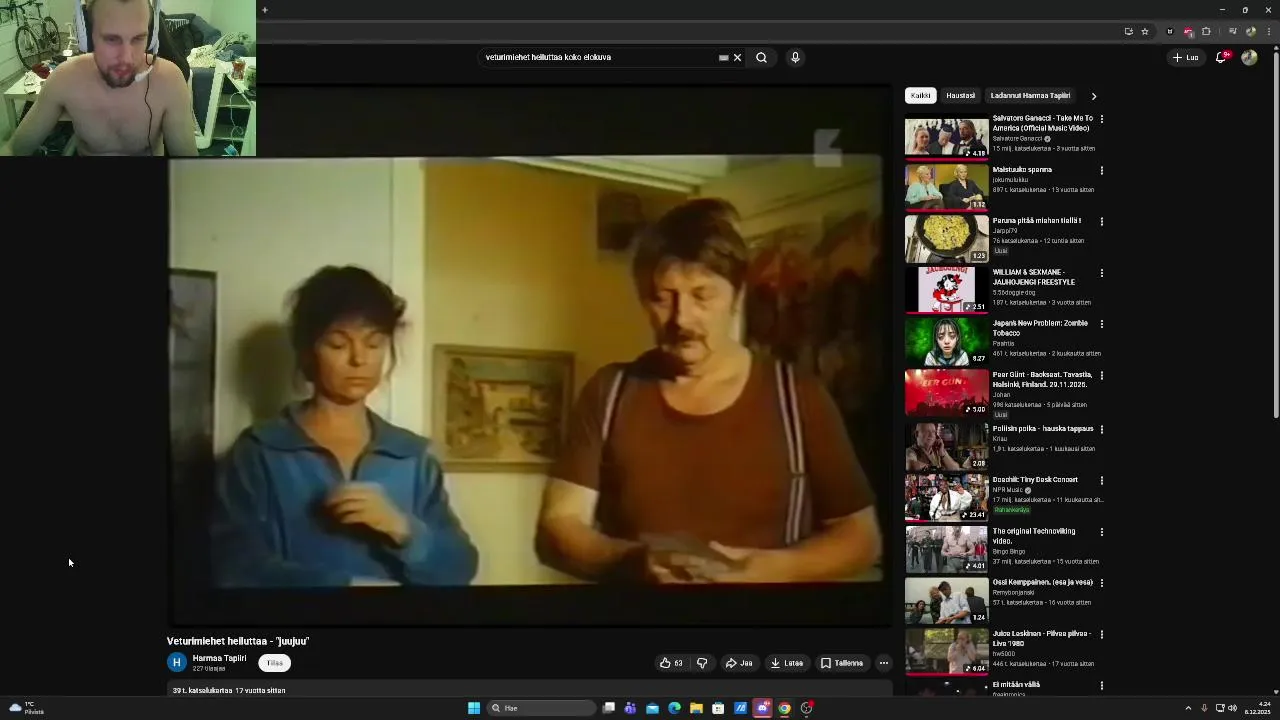Open the weather widget on the taskbar
This screenshot has height=720, width=1280.
coord(26,708)
